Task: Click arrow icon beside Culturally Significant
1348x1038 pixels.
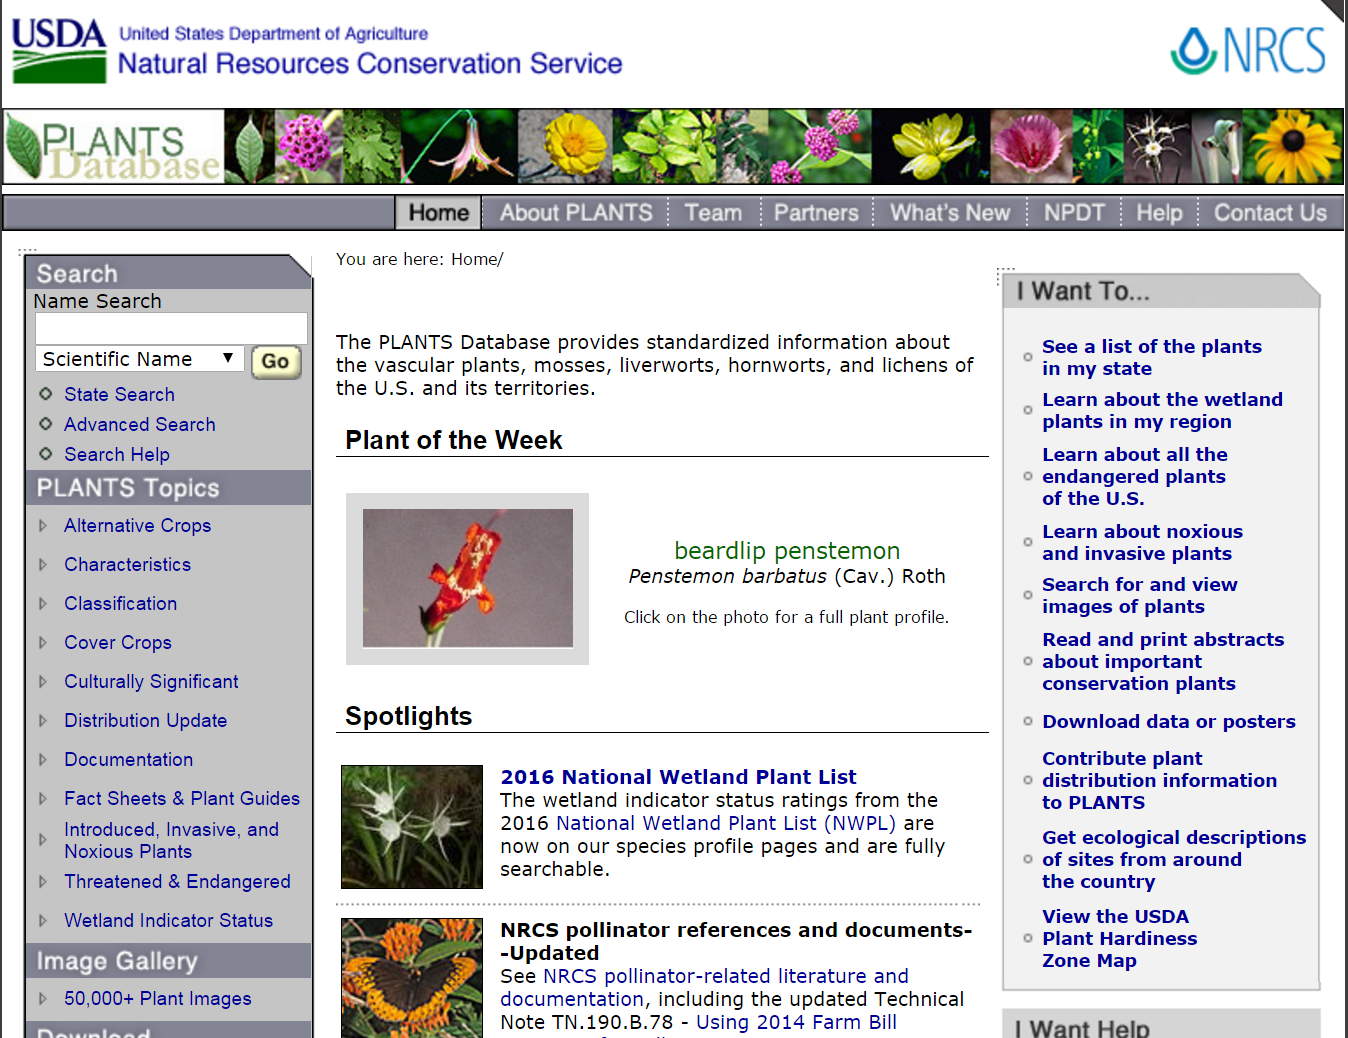Action: 43,682
